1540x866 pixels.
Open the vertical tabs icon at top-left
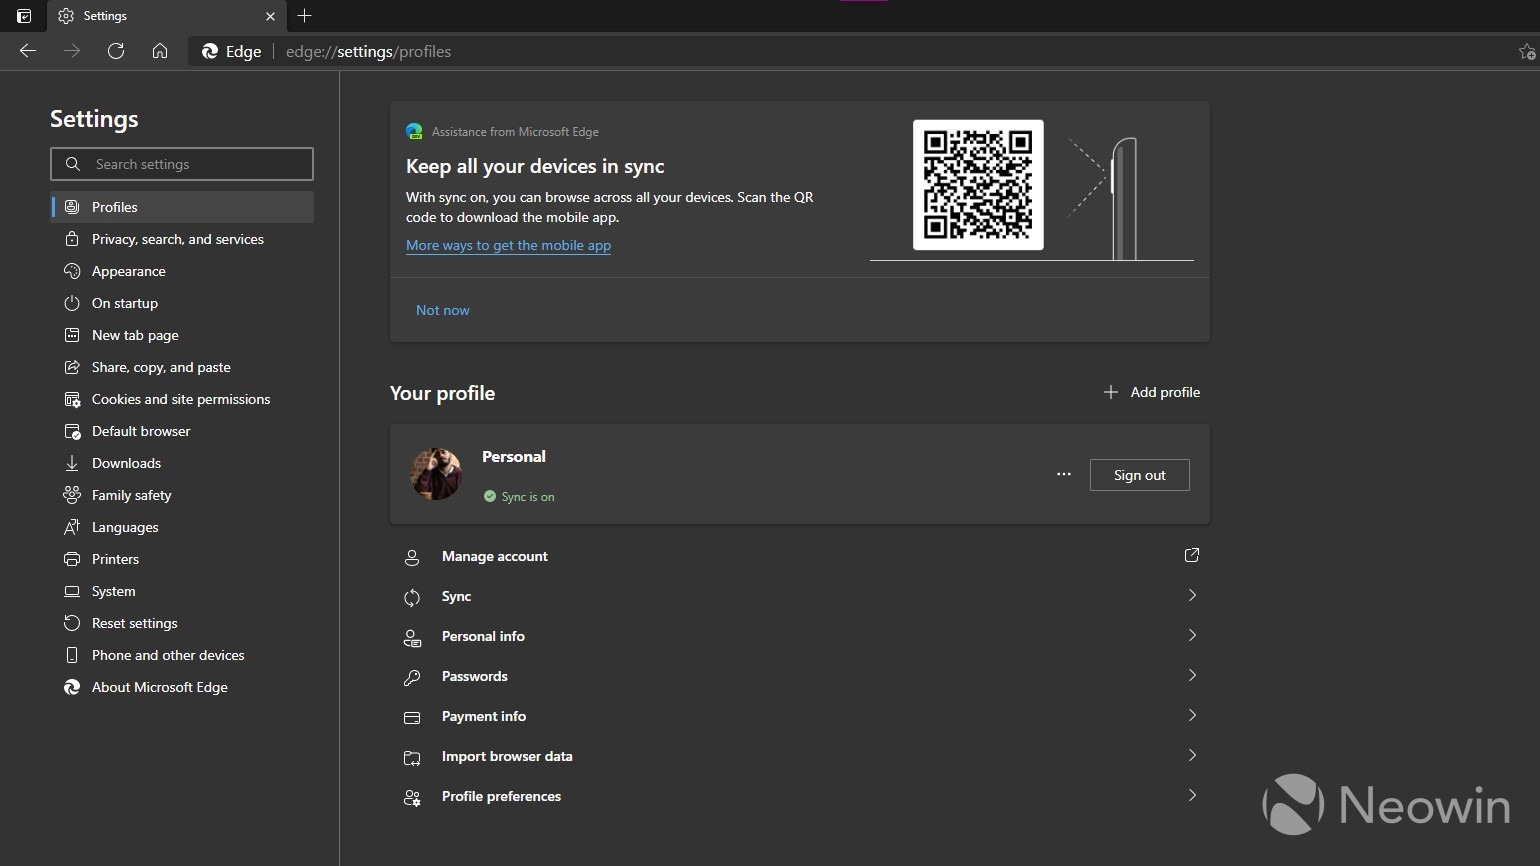[x=24, y=16]
